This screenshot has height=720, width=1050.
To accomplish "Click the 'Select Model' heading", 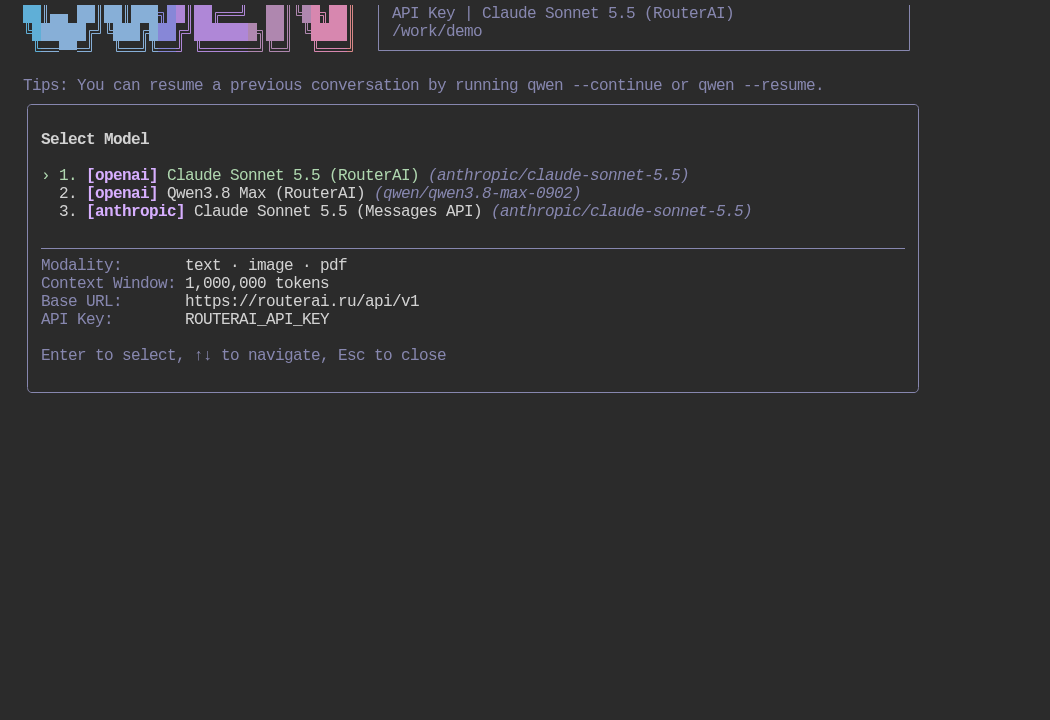I will 95,139.
